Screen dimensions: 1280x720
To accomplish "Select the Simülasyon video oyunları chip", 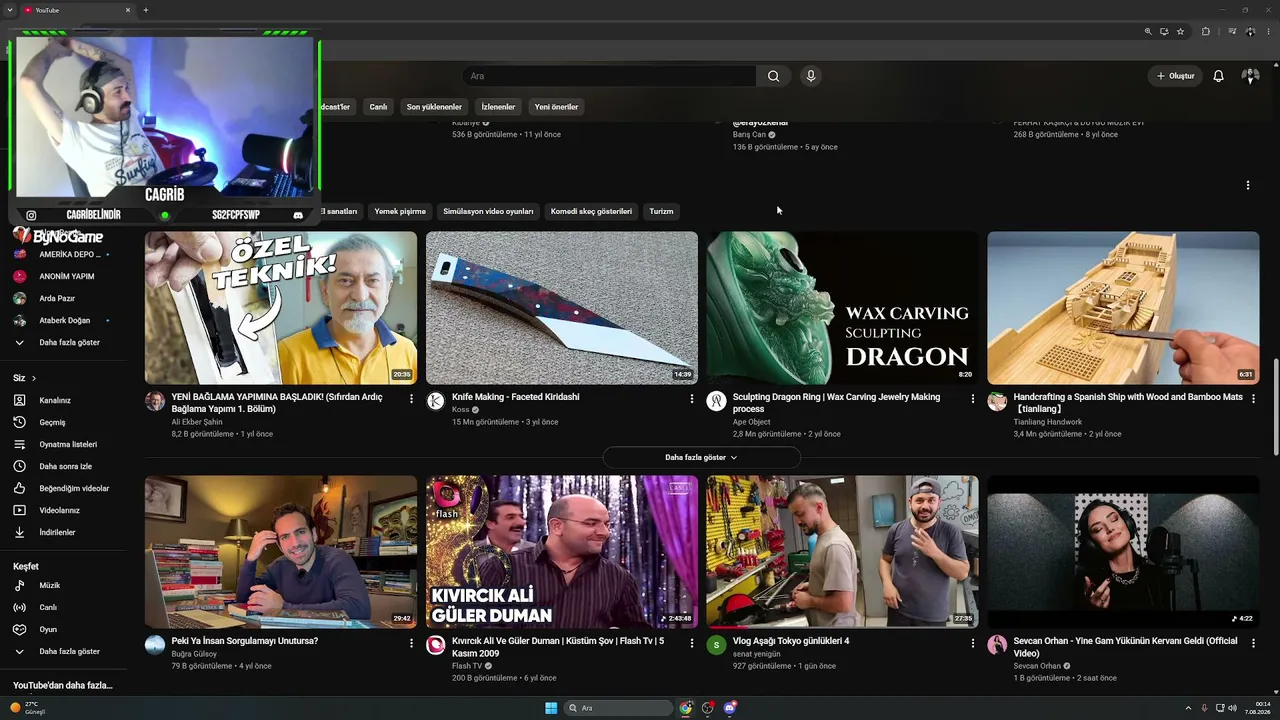I will coord(488,211).
